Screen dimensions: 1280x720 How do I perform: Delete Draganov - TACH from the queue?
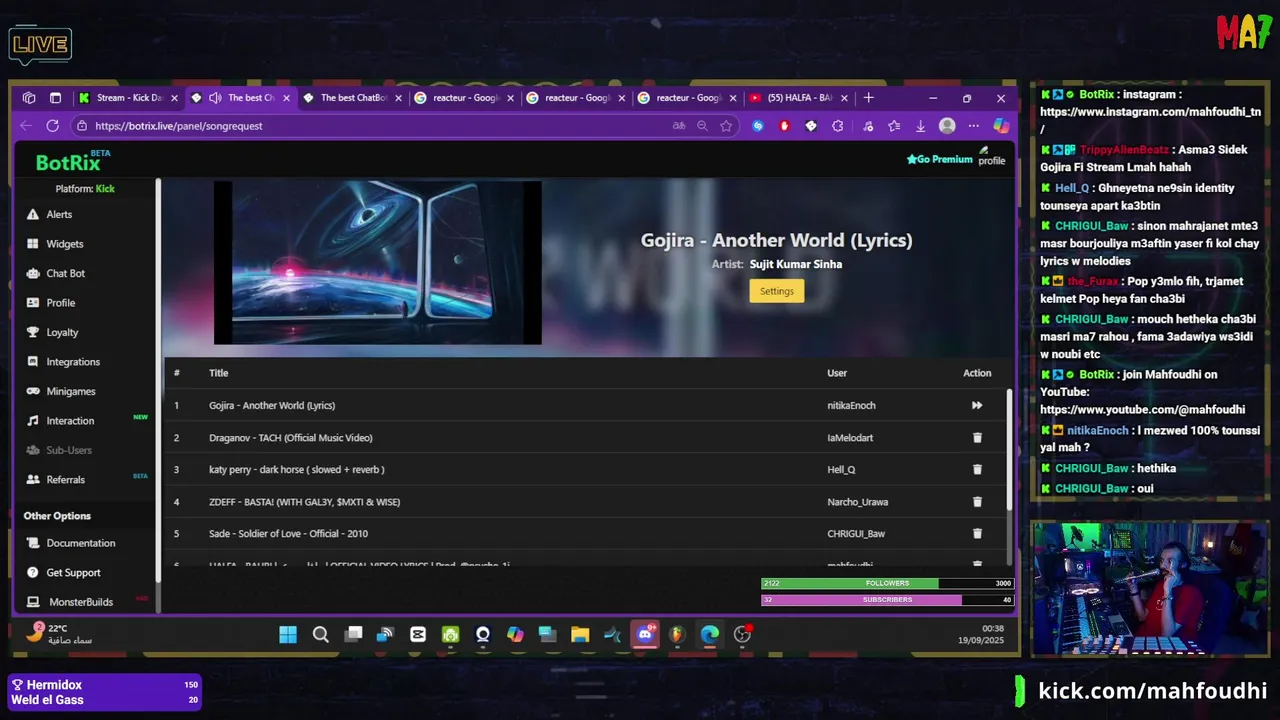977,438
